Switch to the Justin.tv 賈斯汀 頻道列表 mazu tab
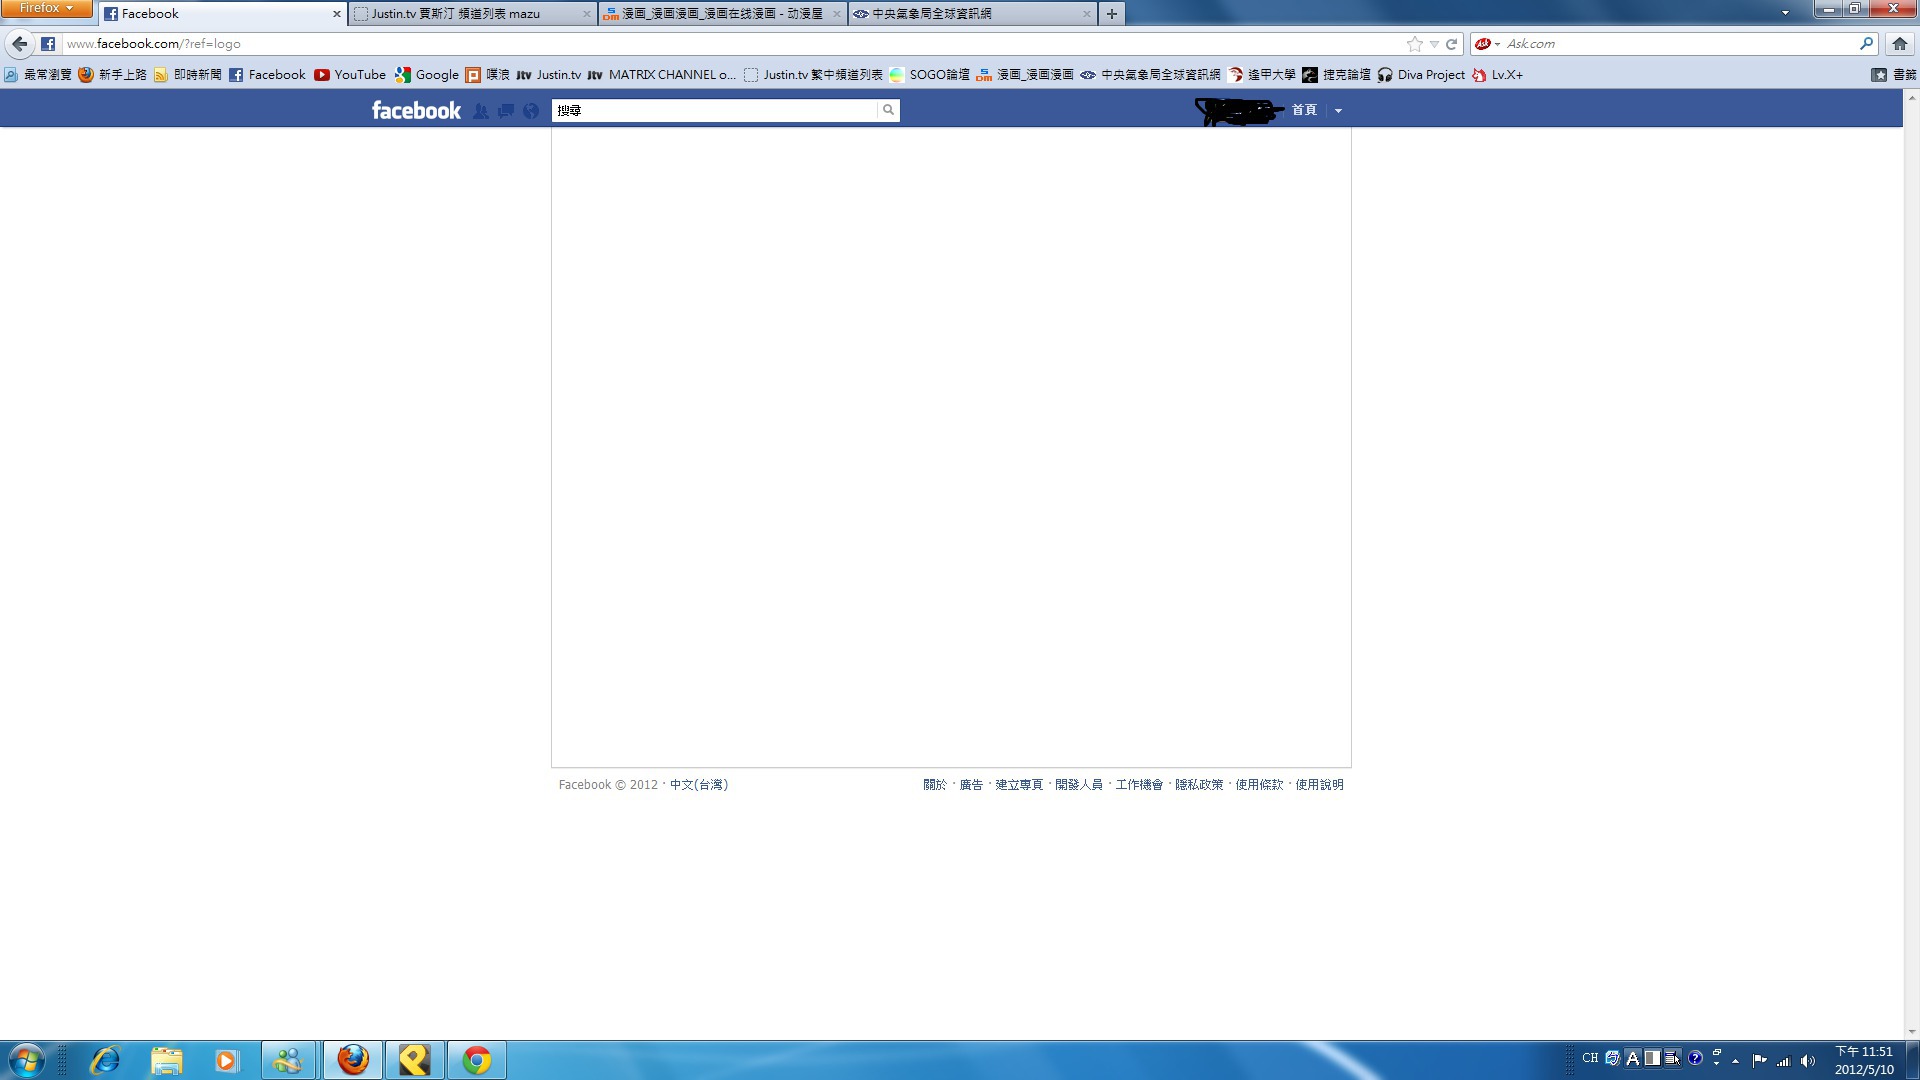 tap(473, 14)
